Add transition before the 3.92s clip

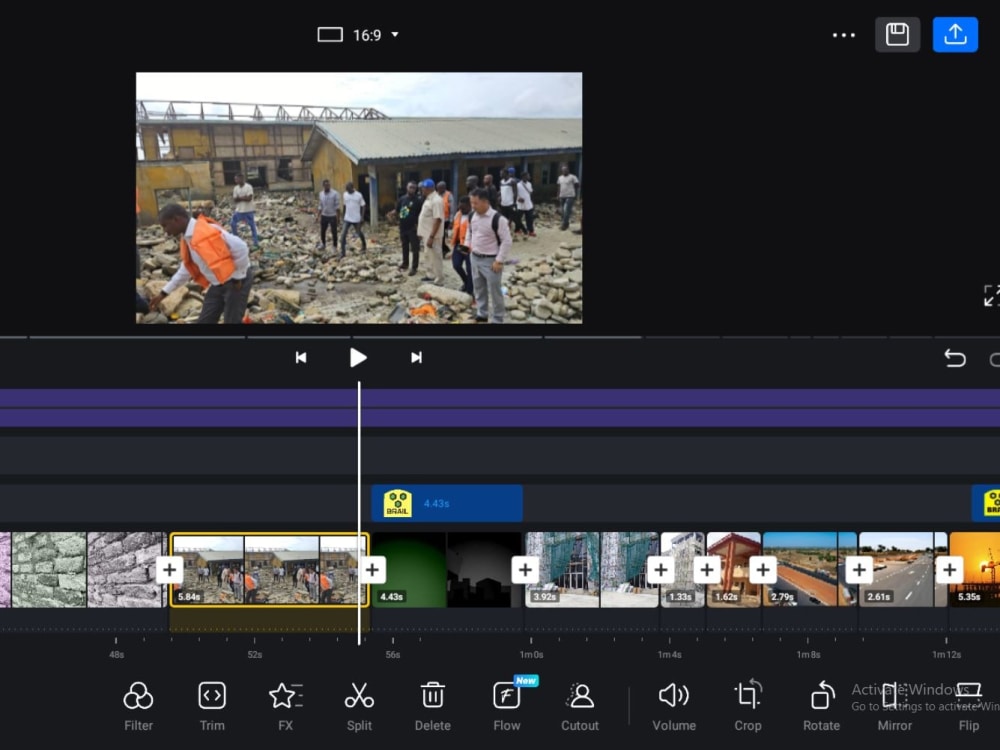pyautogui.click(x=526, y=570)
